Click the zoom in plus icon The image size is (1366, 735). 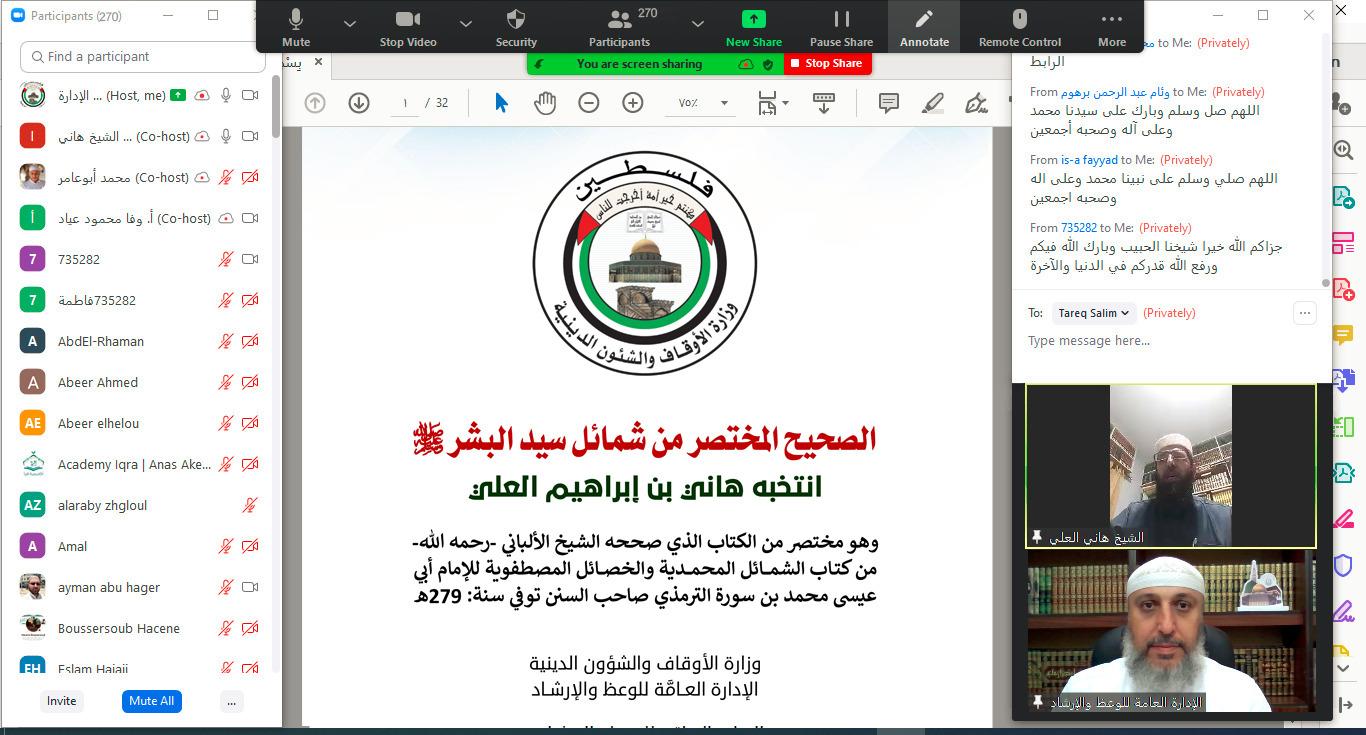click(632, 103)
